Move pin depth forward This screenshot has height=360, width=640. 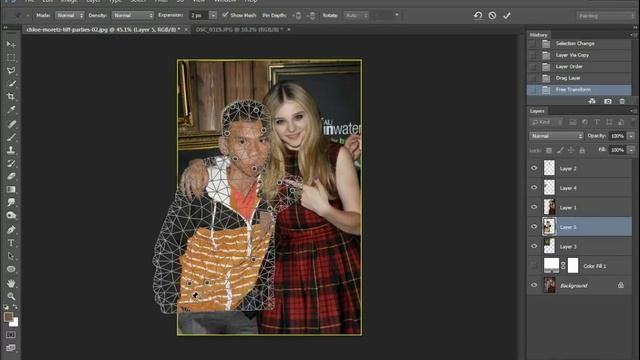coord(298,16)
